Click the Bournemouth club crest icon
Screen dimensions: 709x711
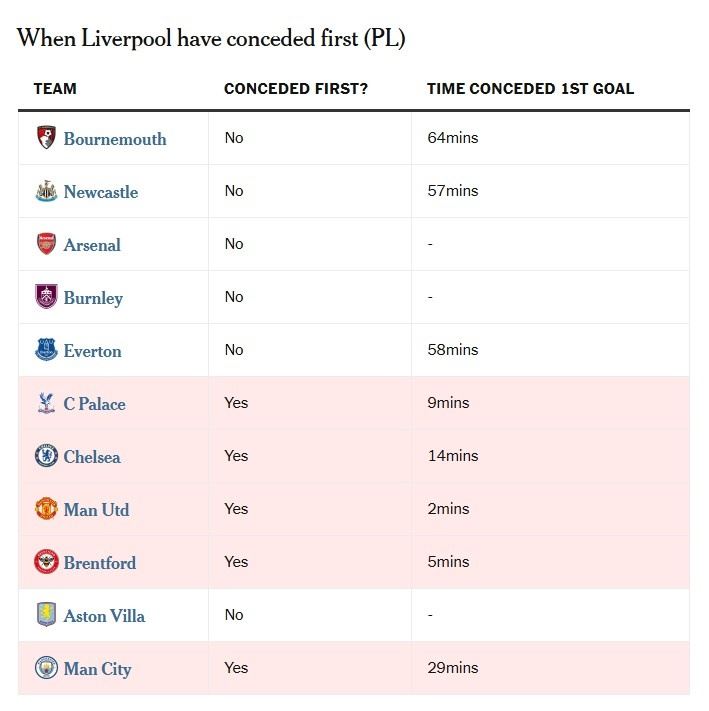(45, 139)
